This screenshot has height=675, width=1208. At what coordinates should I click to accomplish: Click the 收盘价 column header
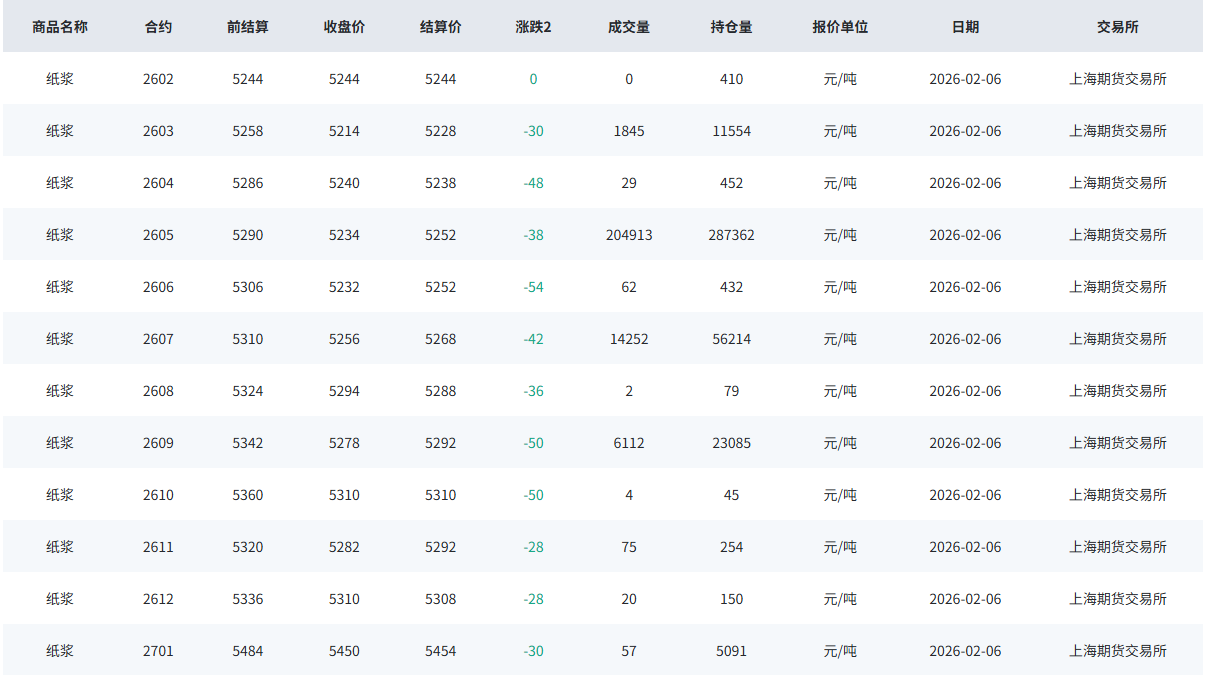click(344, 27)
